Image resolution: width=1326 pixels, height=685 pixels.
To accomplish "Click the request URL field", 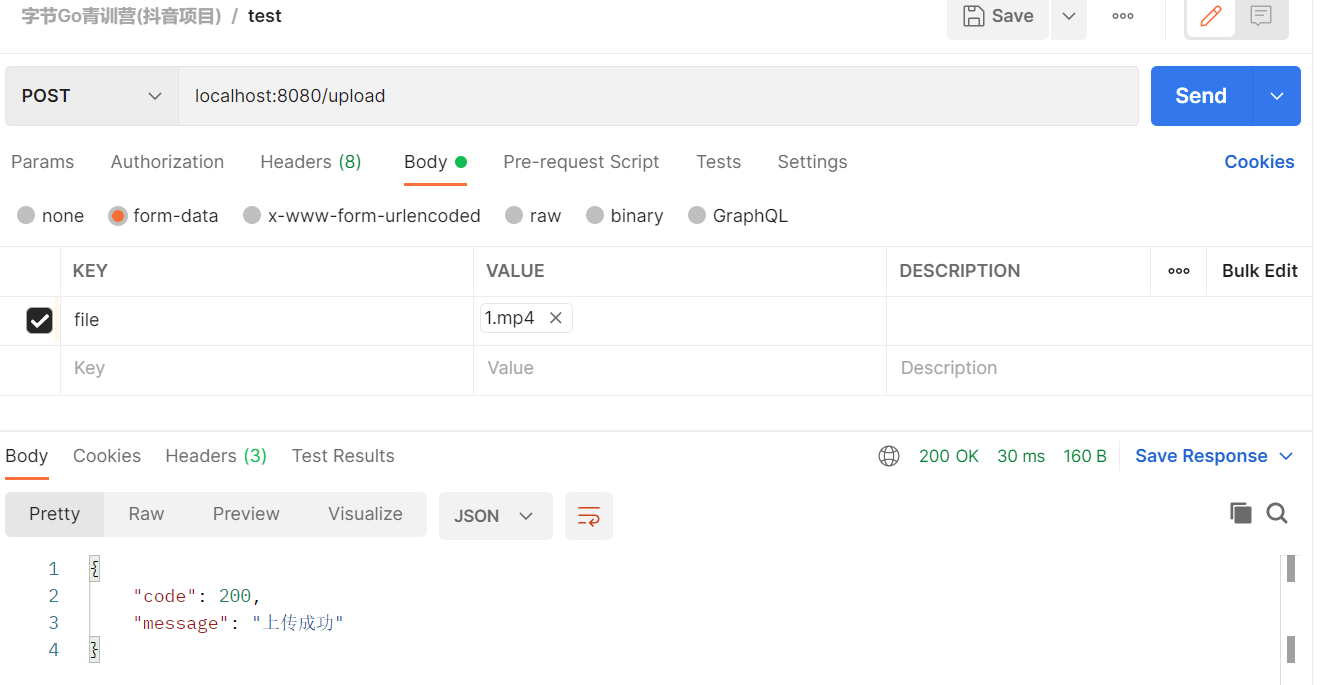I will (658, 96).
